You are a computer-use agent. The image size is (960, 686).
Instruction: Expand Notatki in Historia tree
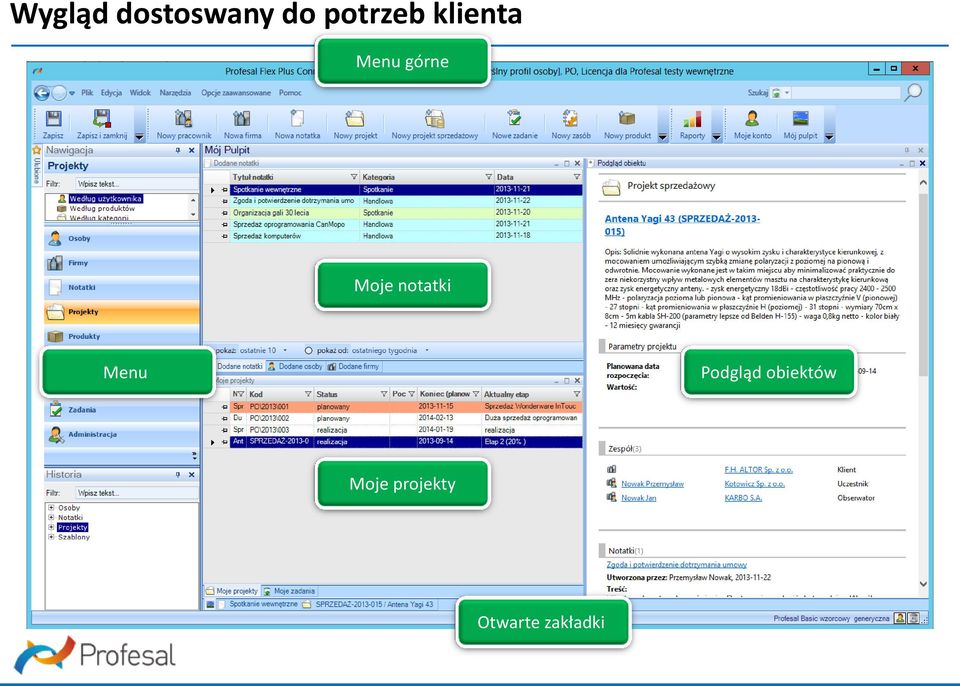pyautogui.click(x=51, y=518)
